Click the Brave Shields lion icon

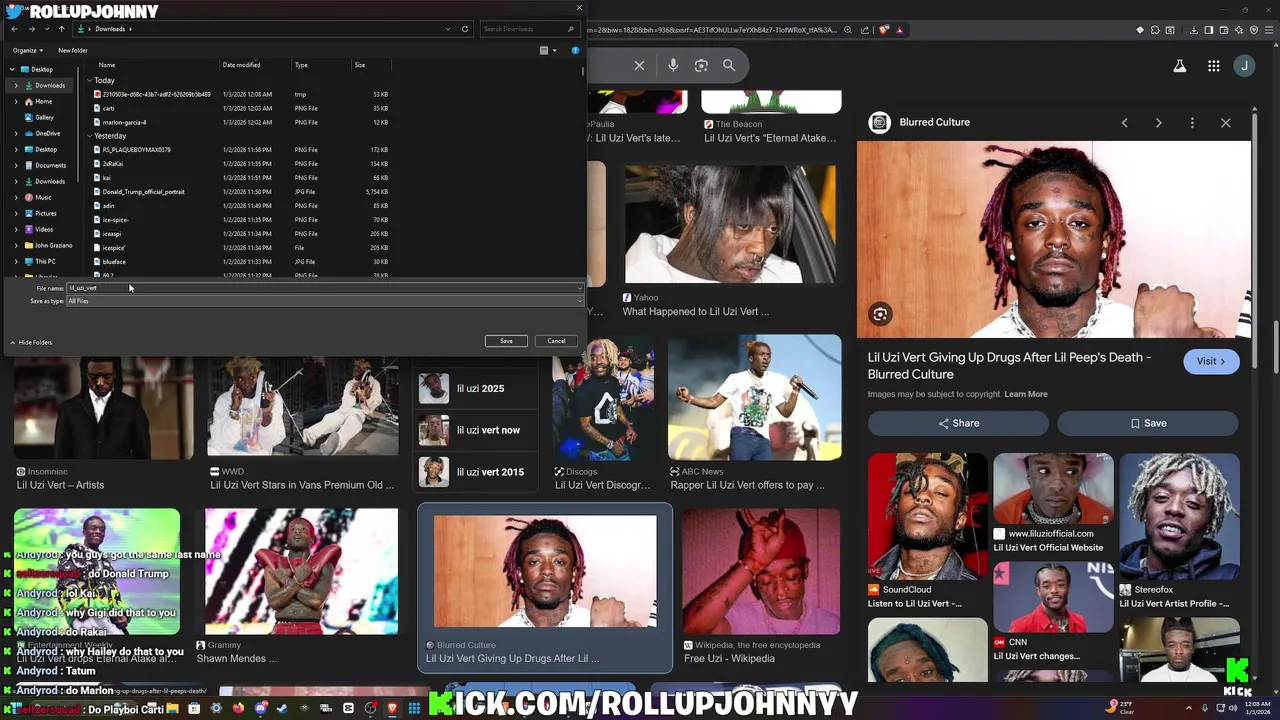pyautogui.click(x=884, y=30)
